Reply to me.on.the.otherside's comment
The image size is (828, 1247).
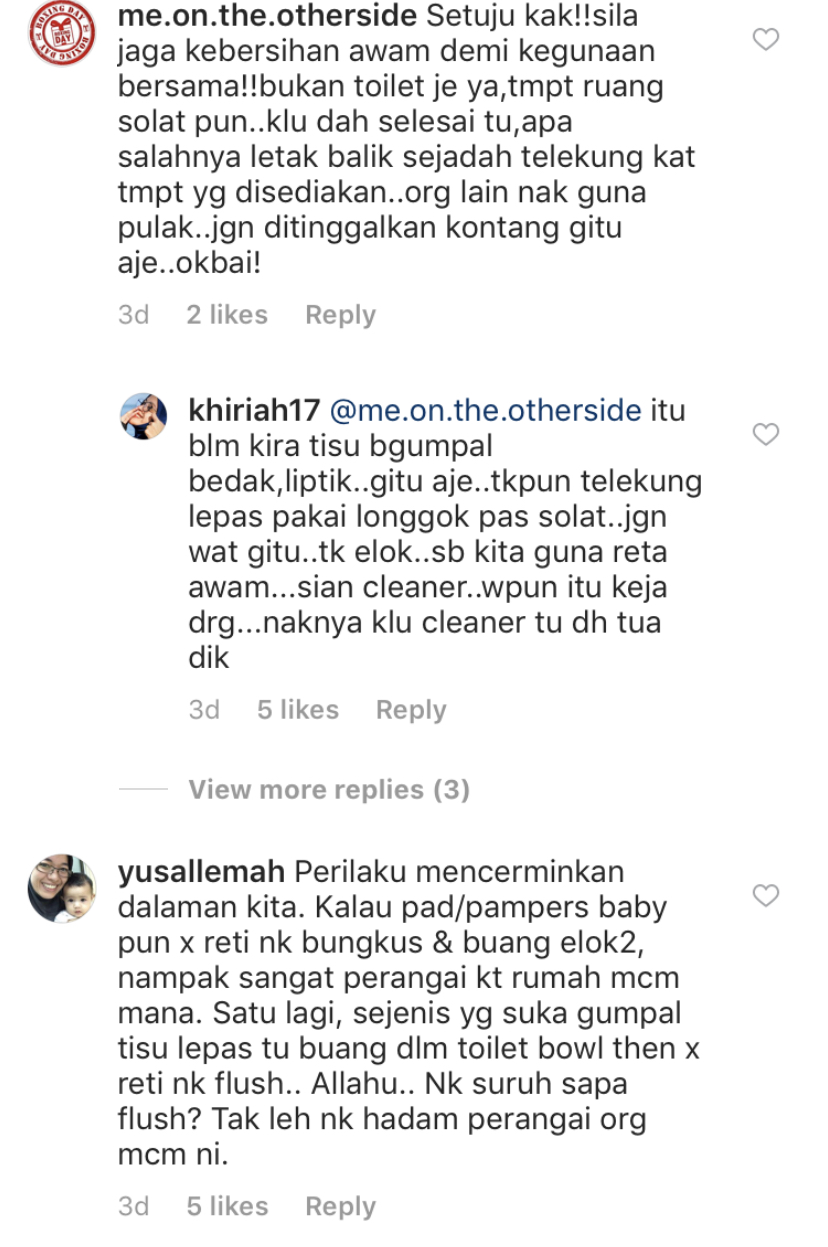[340, 315]
